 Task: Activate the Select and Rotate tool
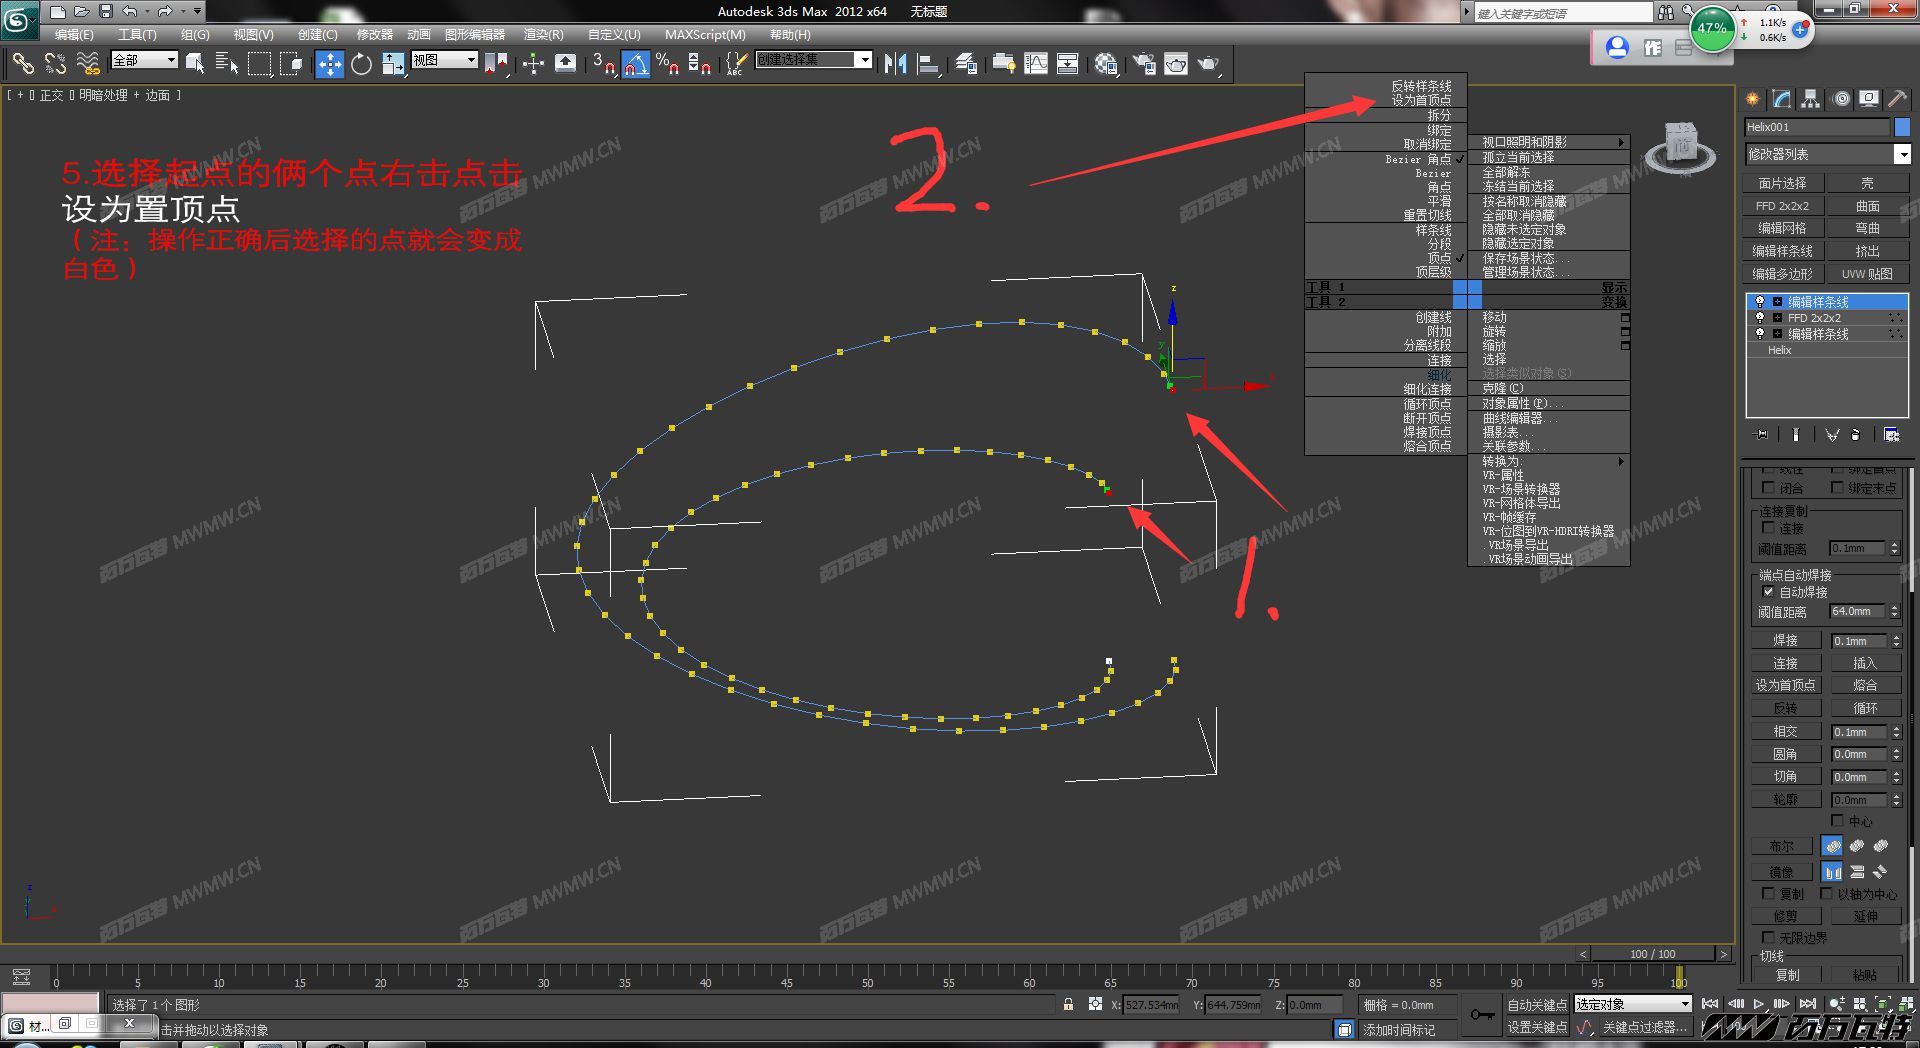(361, 64)
